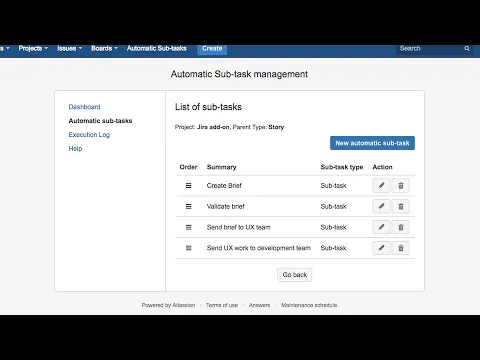Viewport: 480px width, 360px height.
Task: Select Automatic sub-tasks in the sidebar
Action: pos(100,121)
